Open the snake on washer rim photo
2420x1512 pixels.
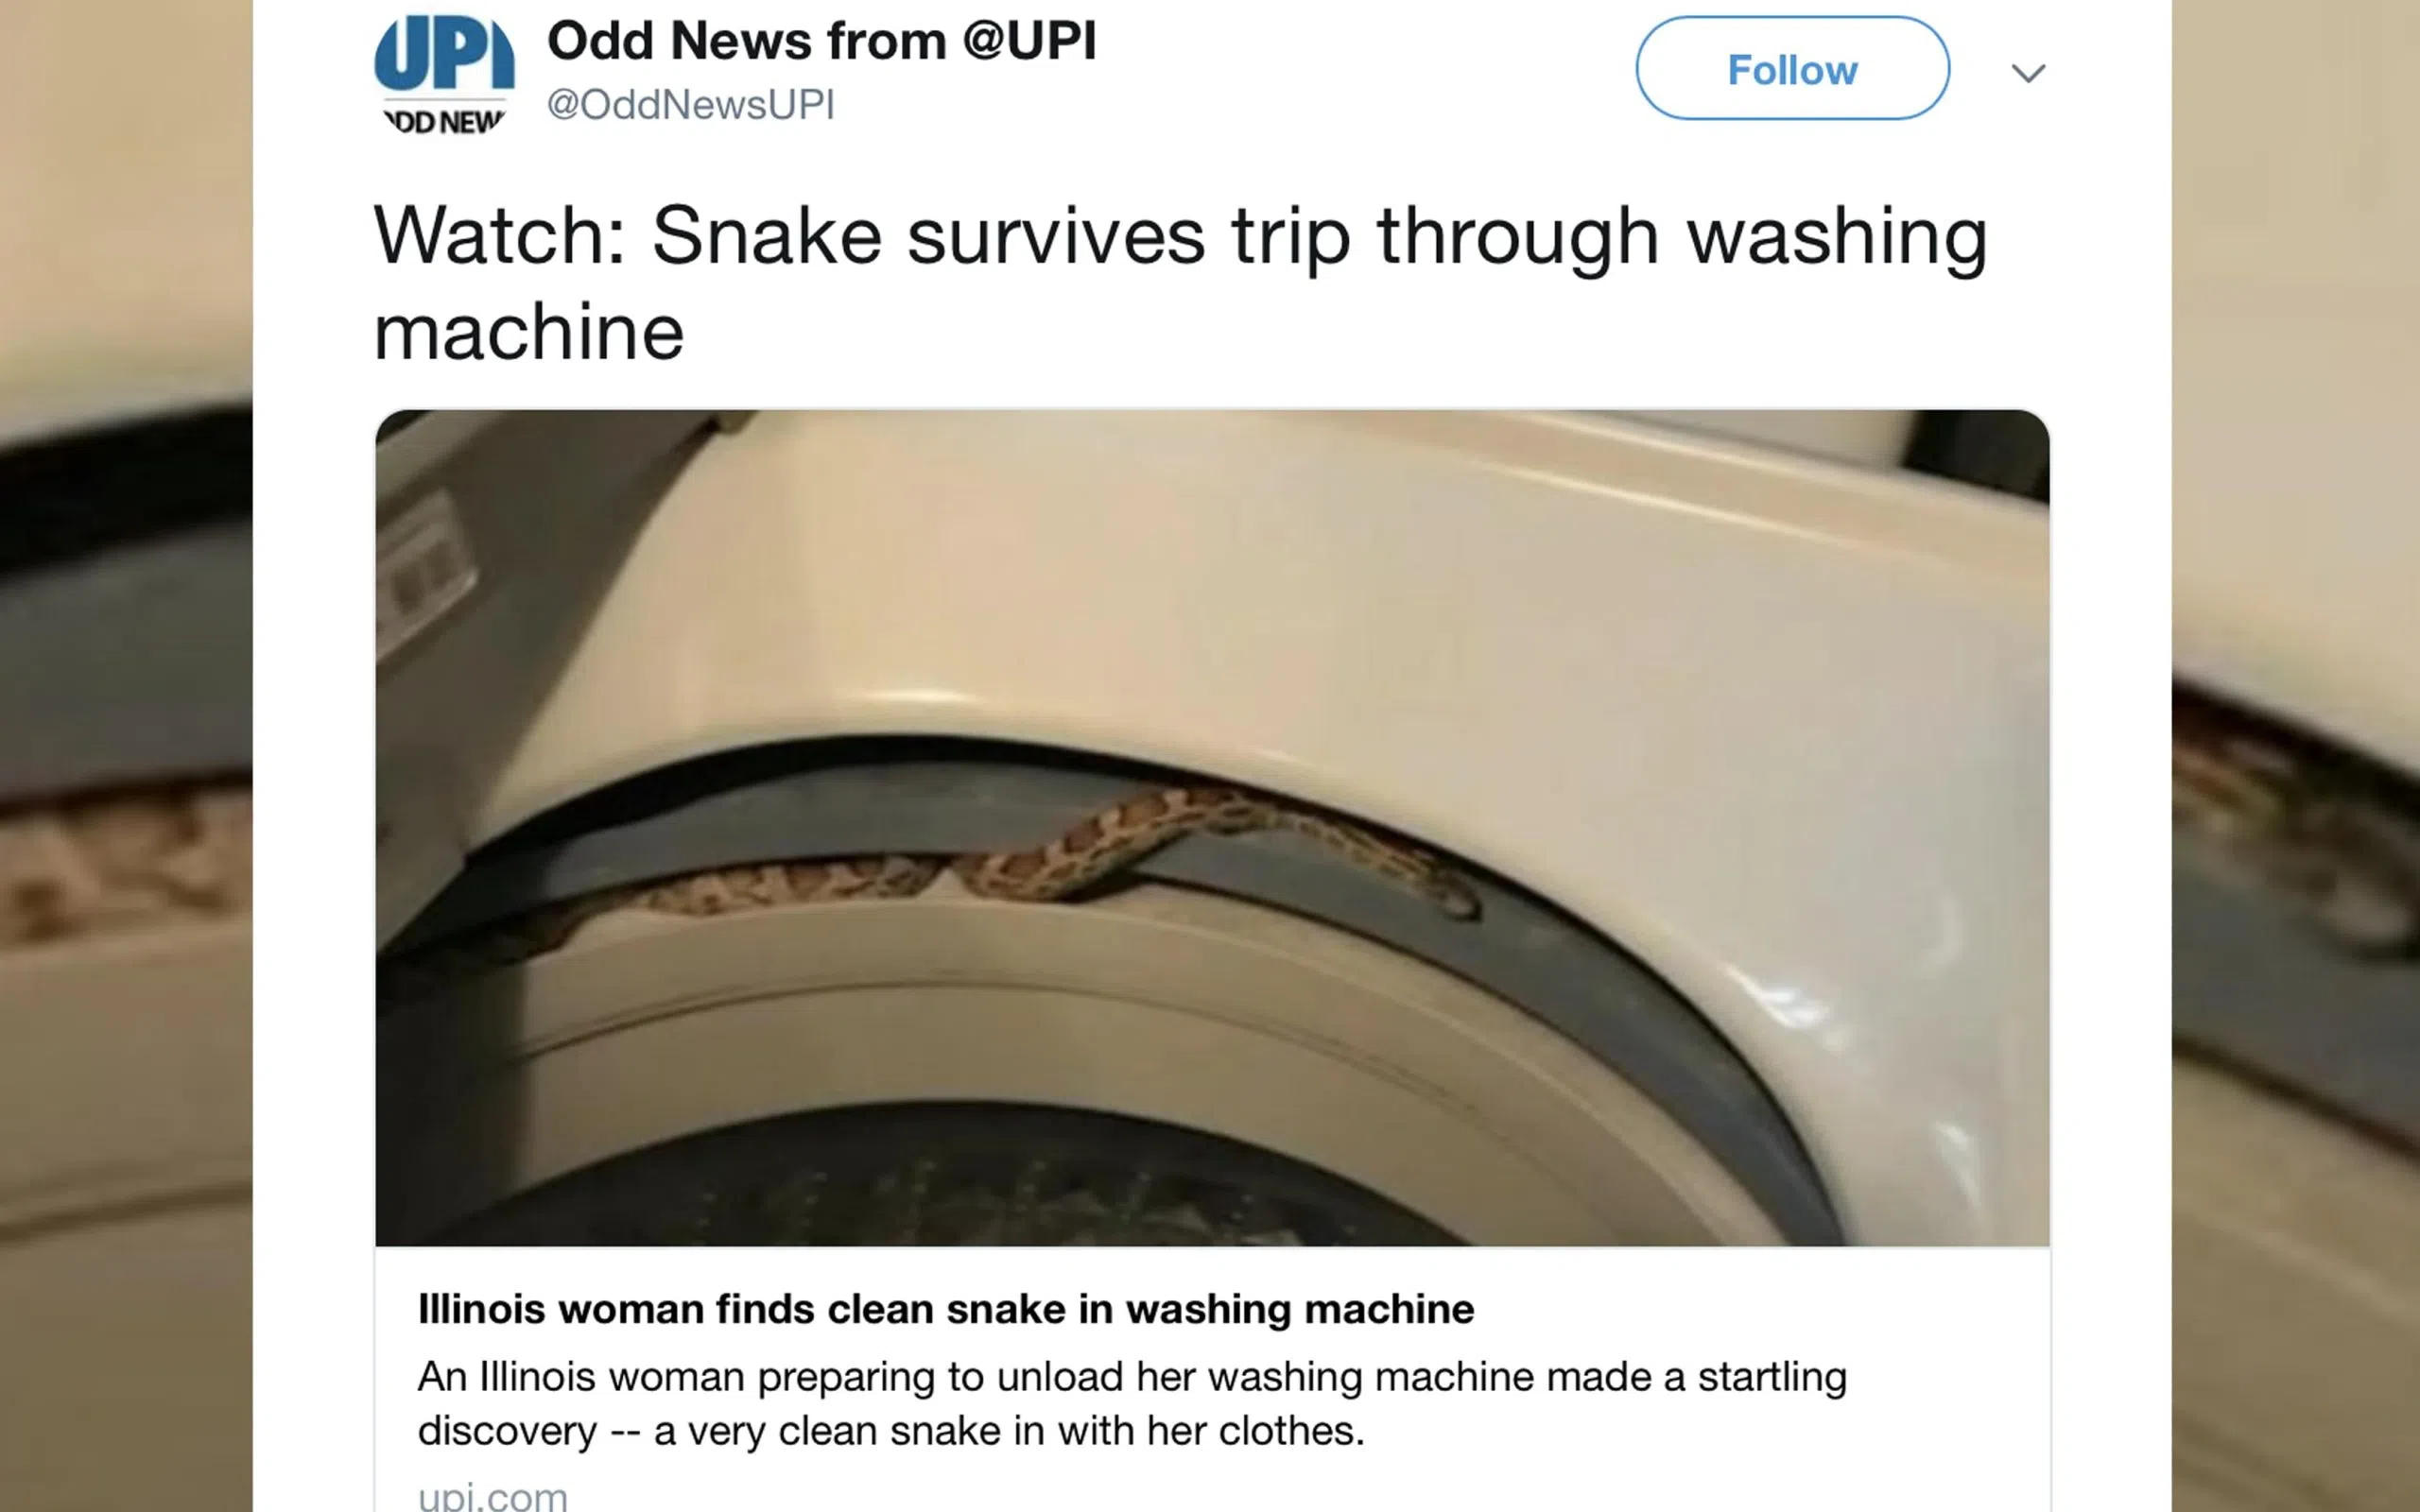coord(1212,828)
